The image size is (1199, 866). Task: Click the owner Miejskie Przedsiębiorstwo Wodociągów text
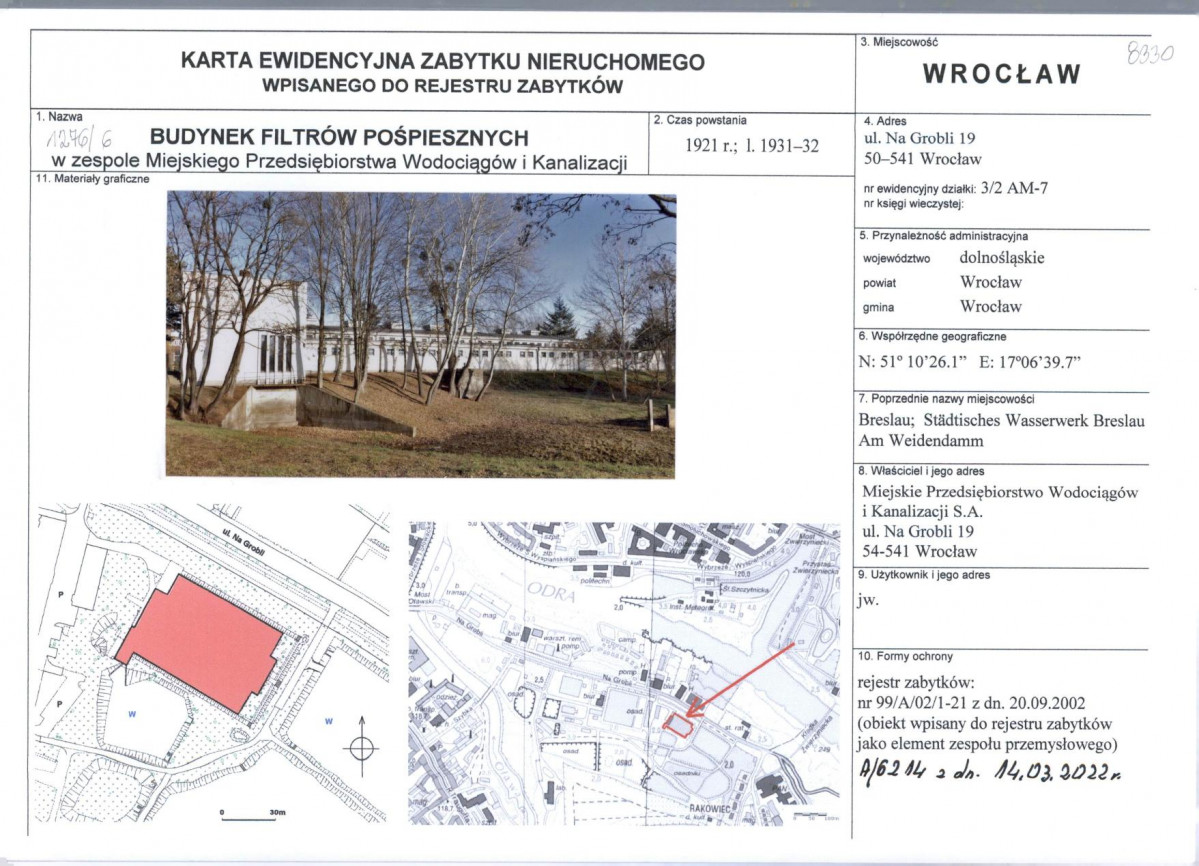(1000, 492)
